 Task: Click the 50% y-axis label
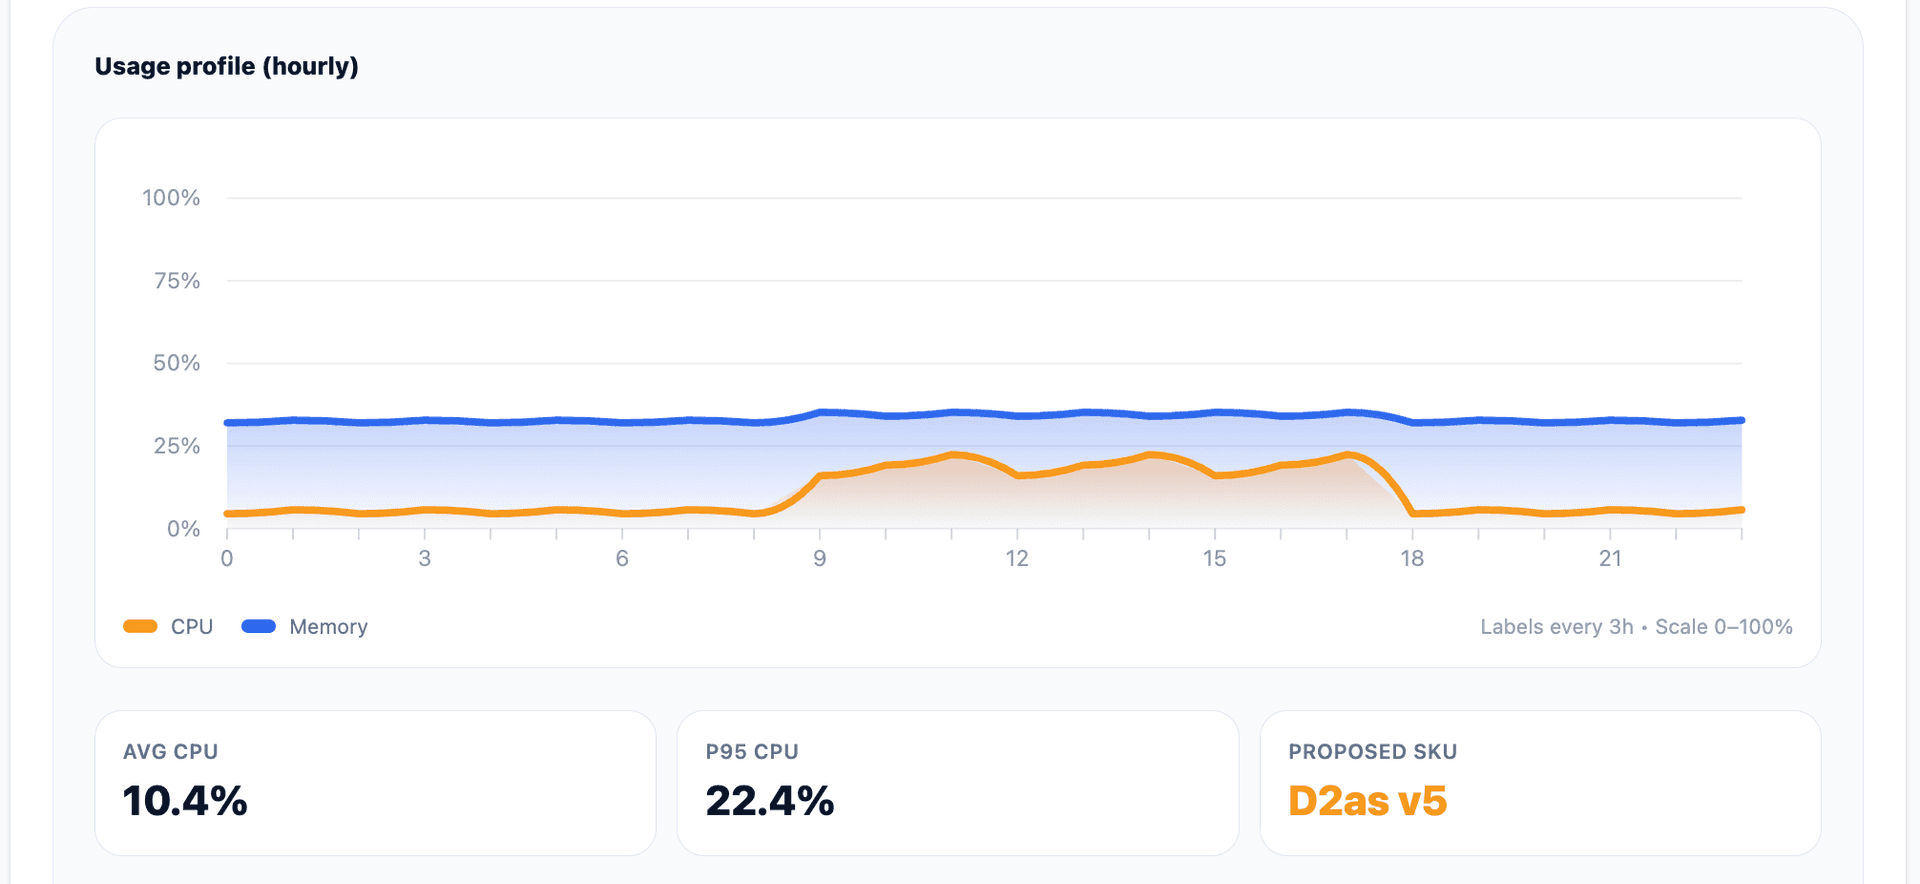pos(177,363)
